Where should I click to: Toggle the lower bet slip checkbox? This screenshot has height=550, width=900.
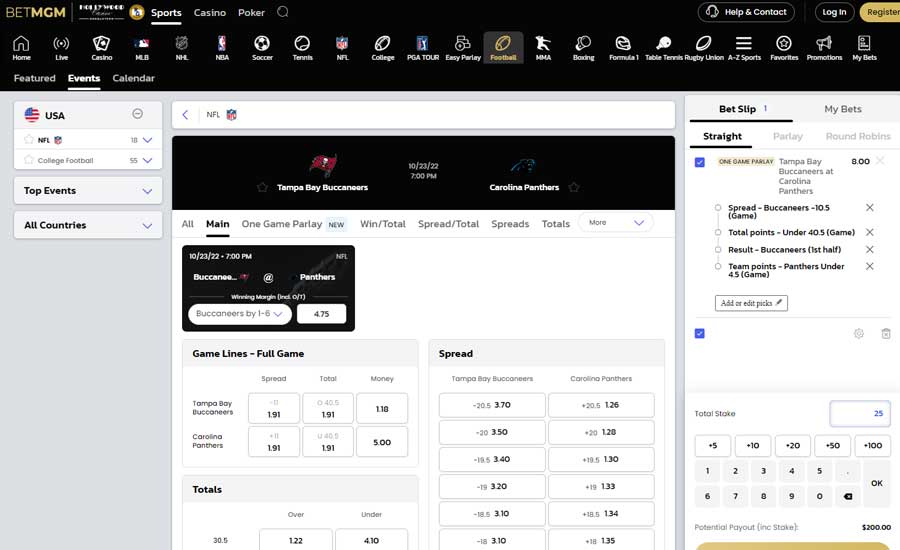click(700, 334)
